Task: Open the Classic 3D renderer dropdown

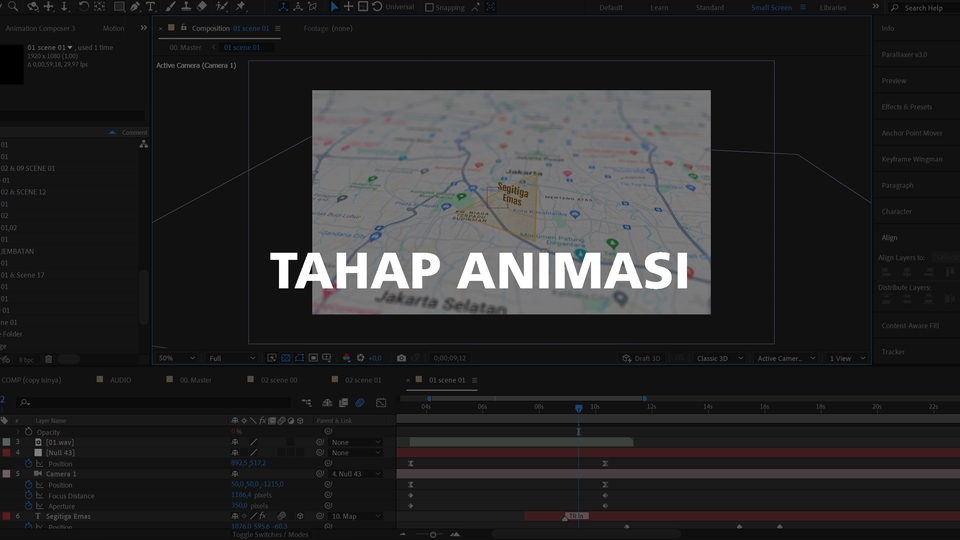Action: (x=719, y=358)
